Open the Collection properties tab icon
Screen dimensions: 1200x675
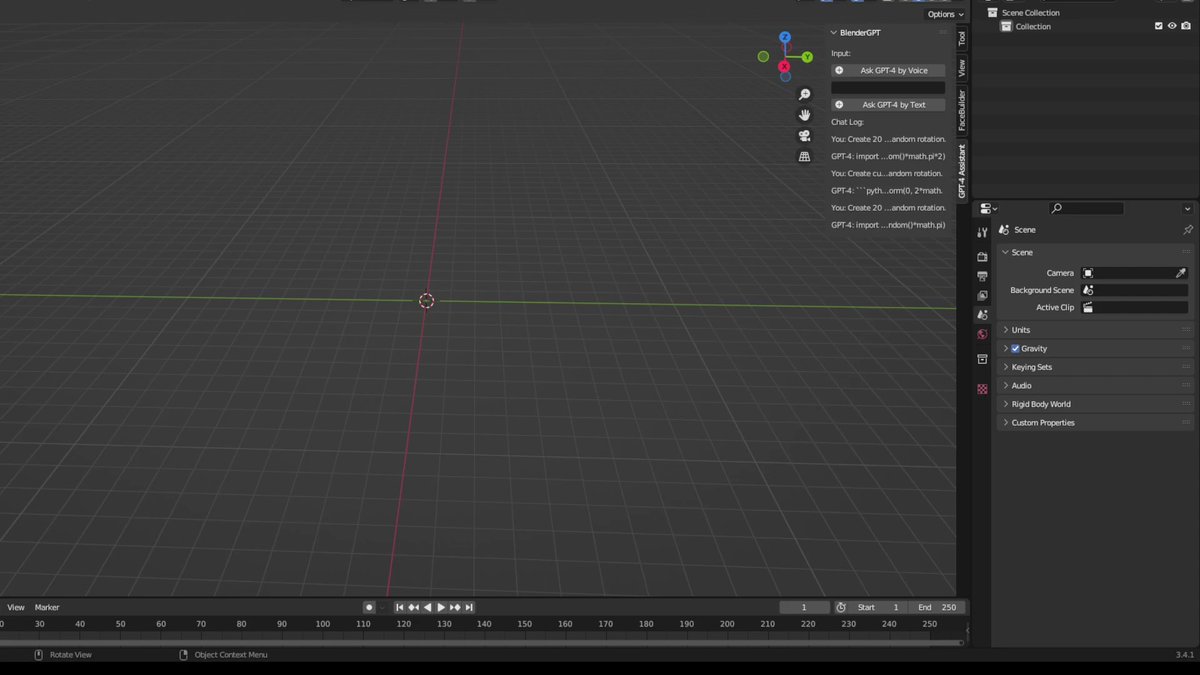982,359
